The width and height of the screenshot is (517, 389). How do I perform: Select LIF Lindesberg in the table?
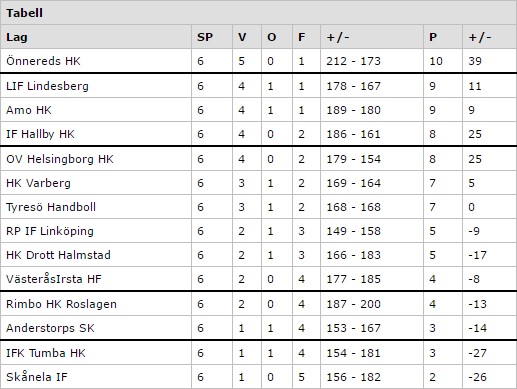(x=47, y=86)
